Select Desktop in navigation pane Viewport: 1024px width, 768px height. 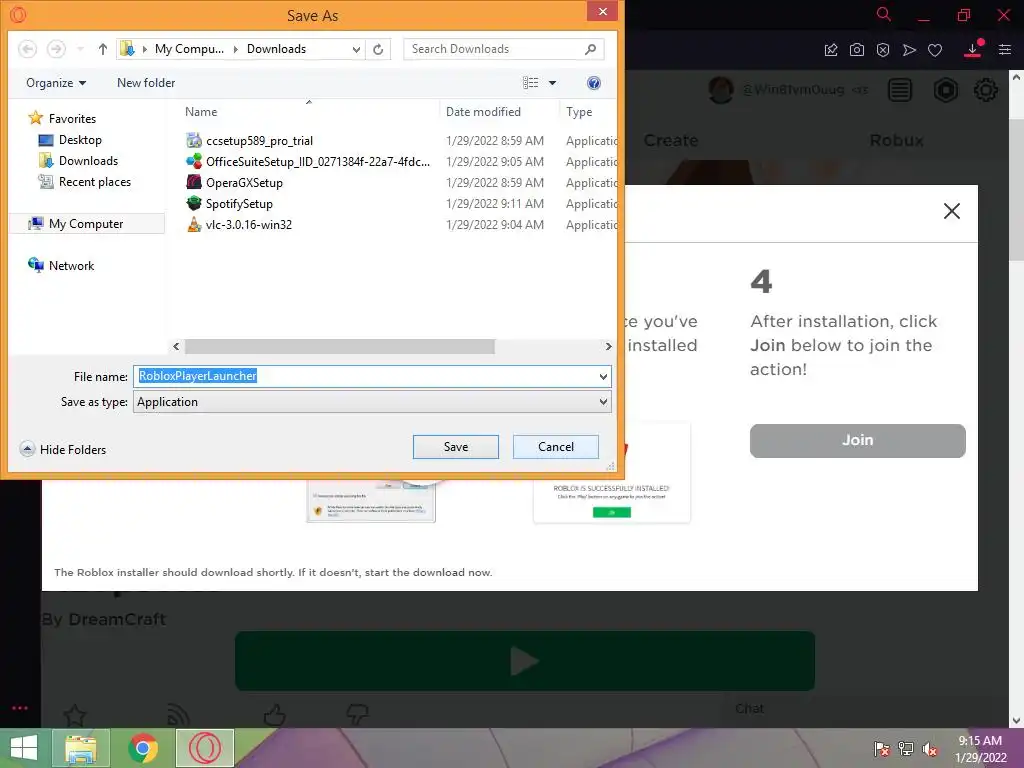click(70, 140)
